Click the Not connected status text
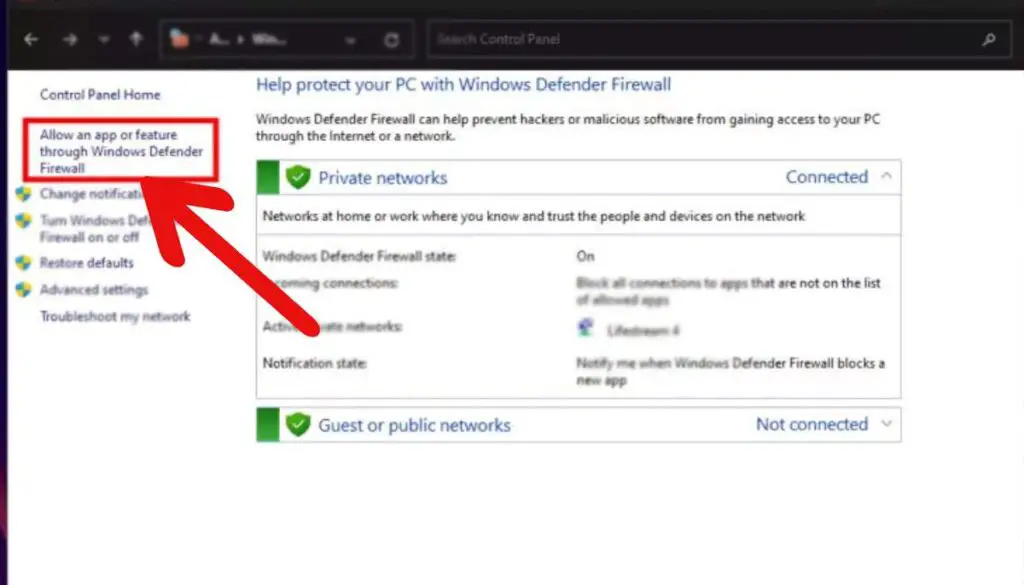 (x=812, y=424)
